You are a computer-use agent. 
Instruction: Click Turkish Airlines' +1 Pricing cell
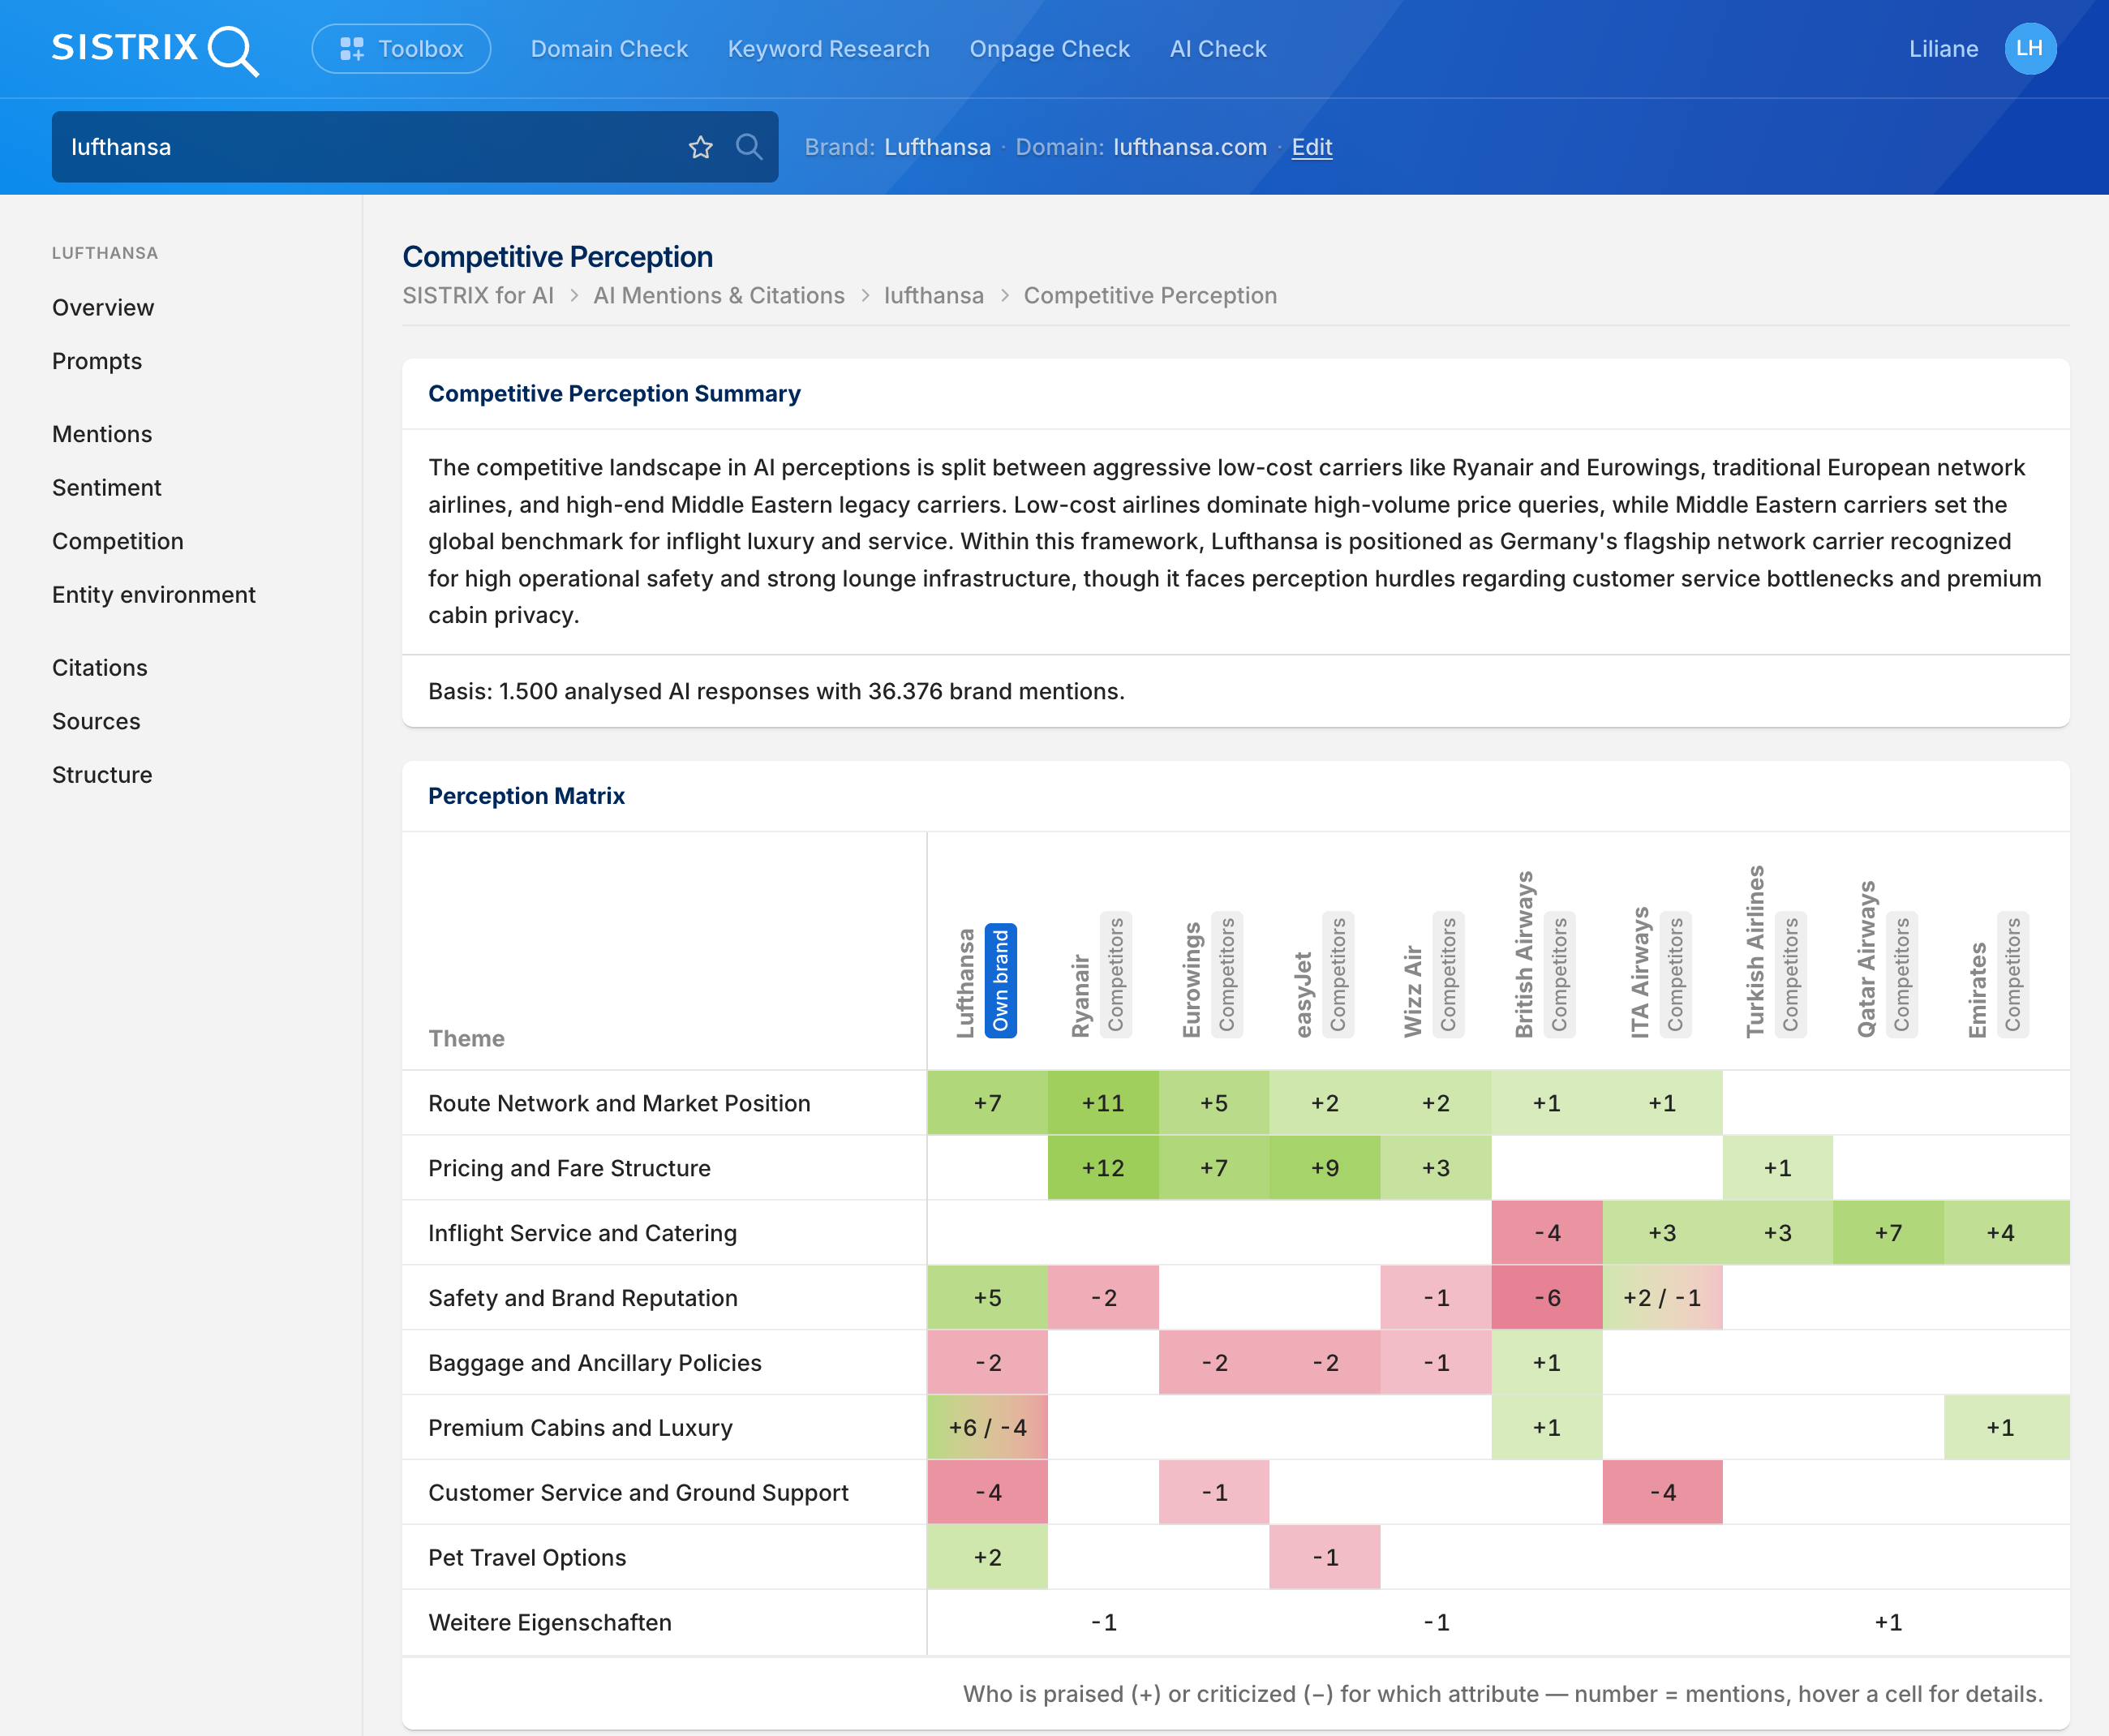(x=1778, y=1168)
